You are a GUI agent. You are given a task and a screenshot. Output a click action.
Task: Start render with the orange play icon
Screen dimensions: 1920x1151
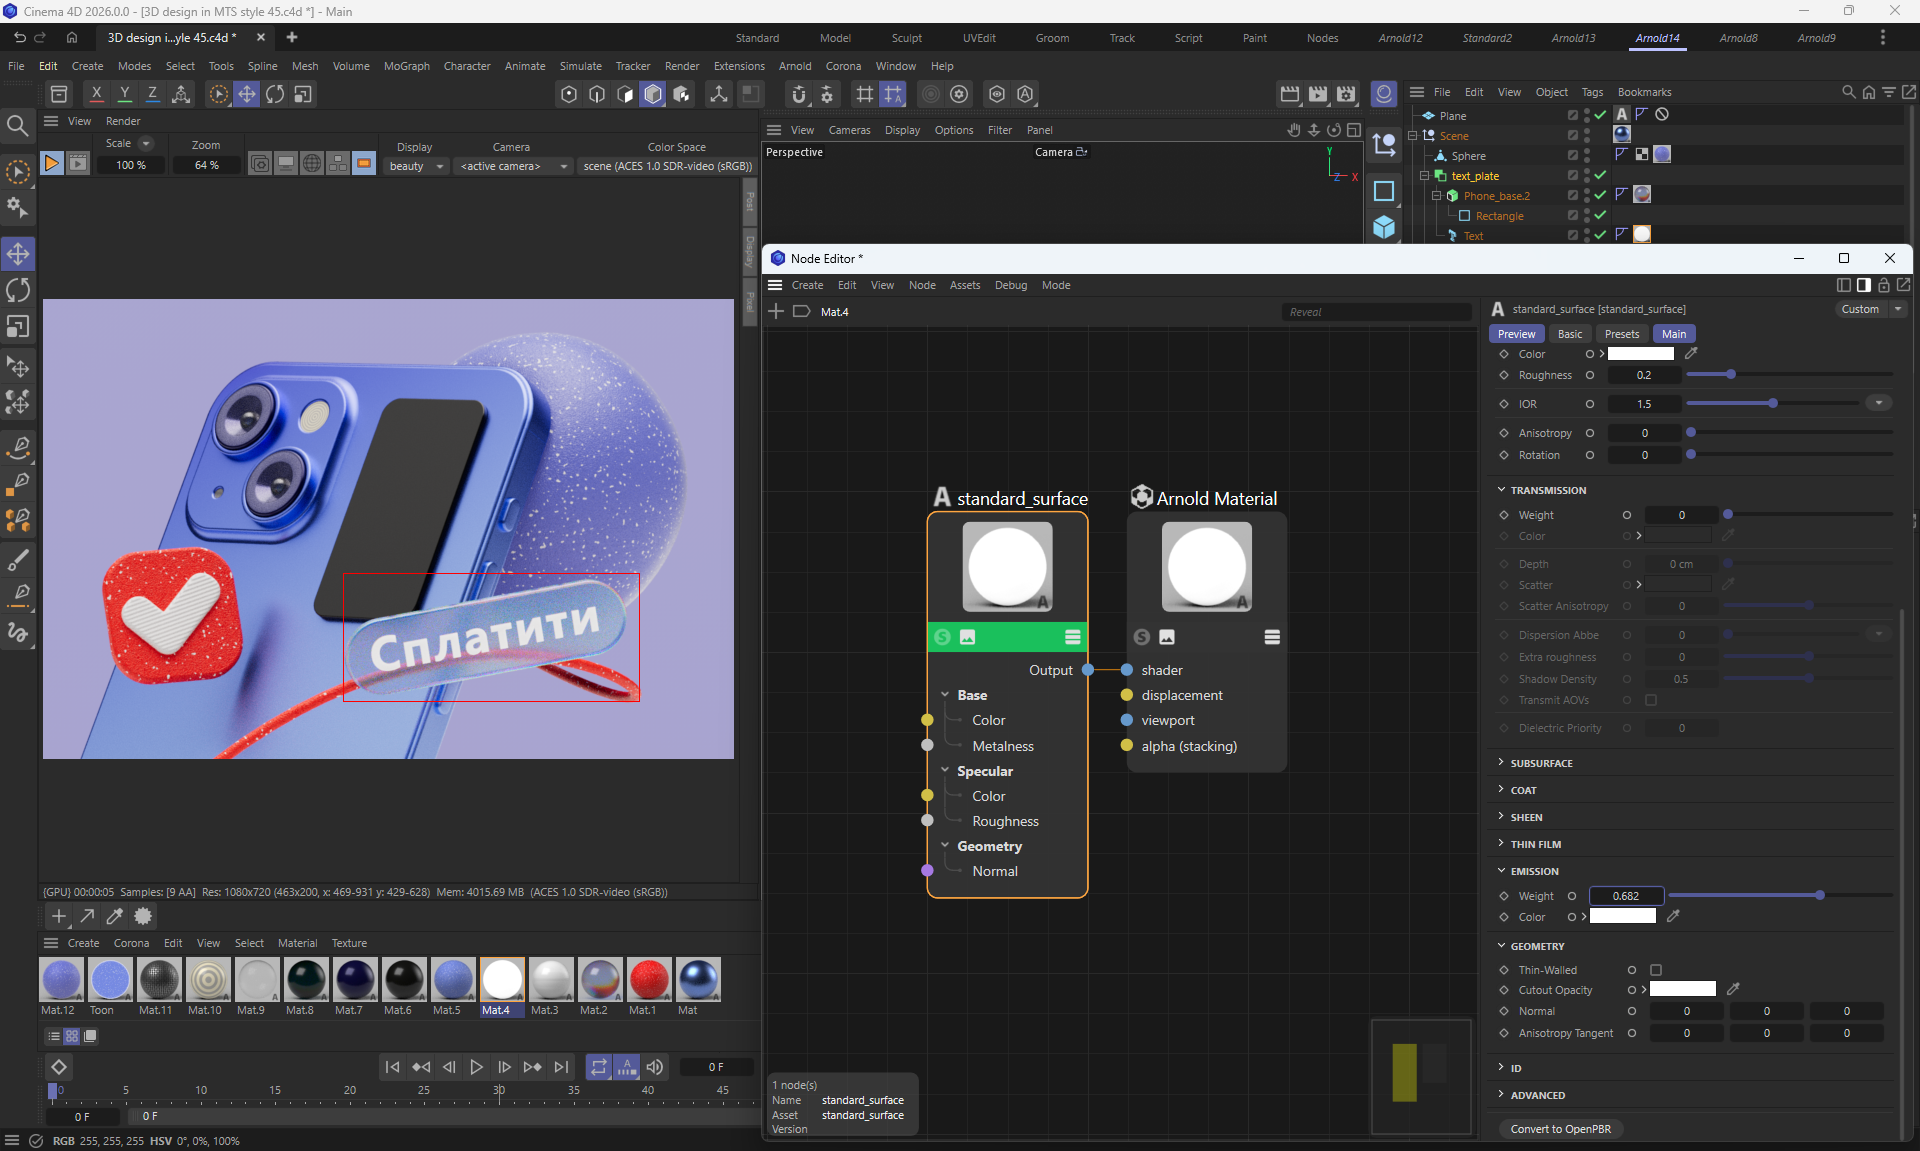[51, 163]
